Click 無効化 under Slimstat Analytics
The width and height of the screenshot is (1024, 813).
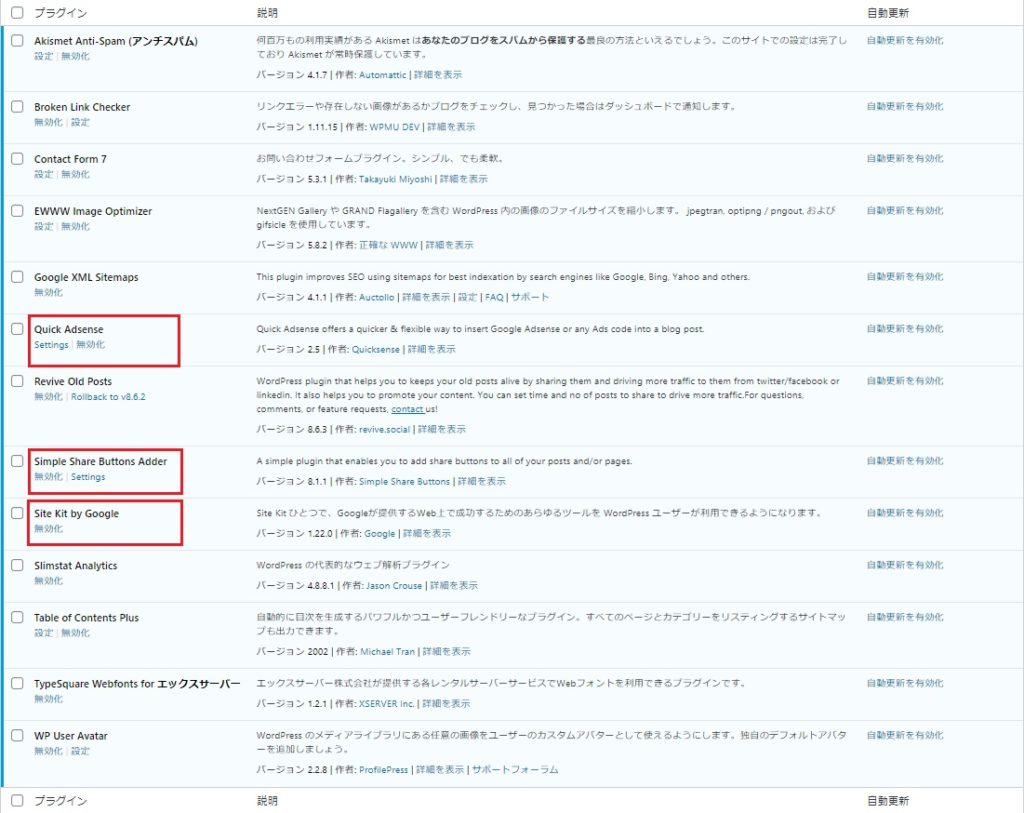coord(48,581)
